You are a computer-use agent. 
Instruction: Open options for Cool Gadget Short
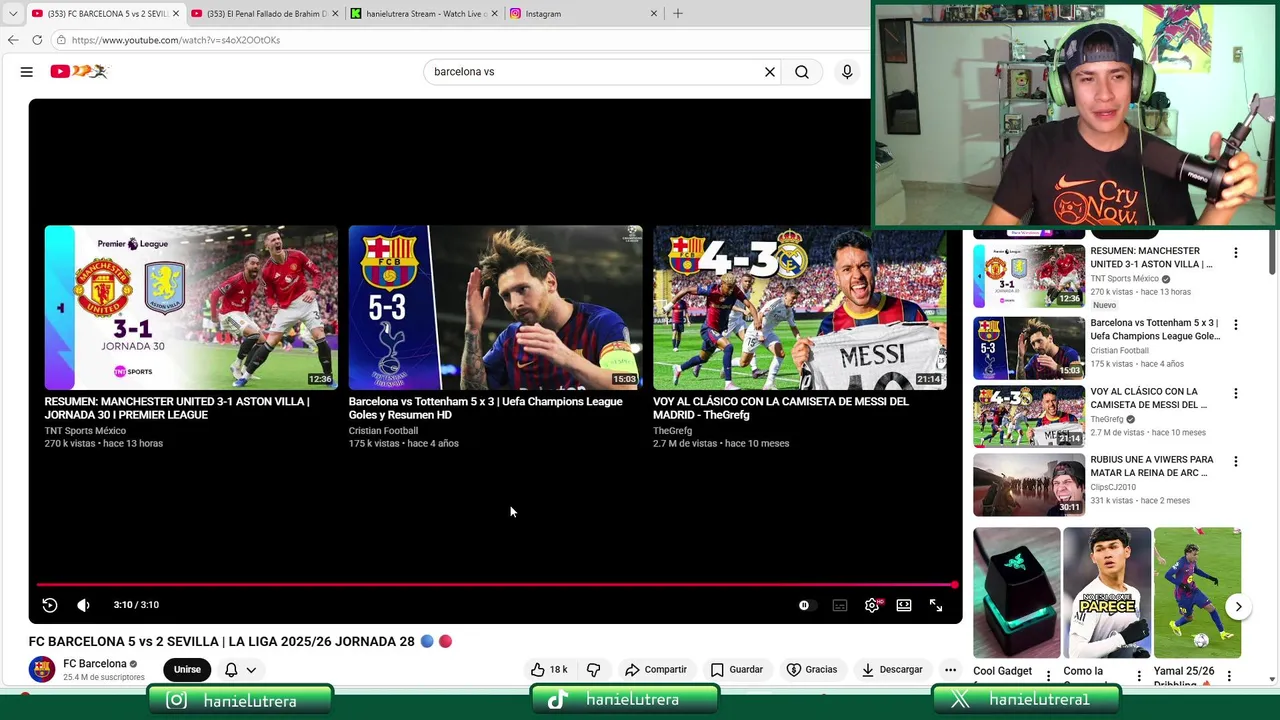point(1048,677)
